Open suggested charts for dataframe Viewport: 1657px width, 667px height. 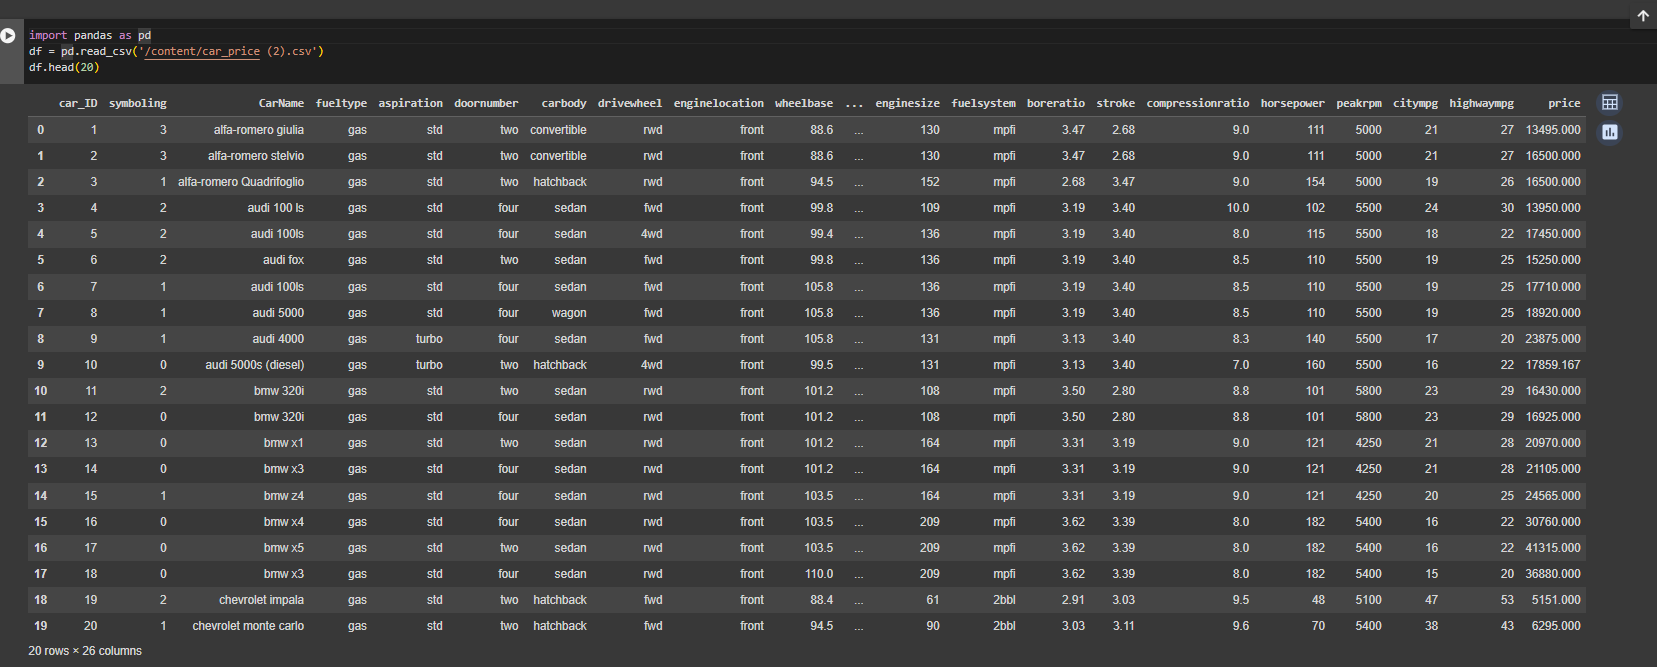[x=1610, y=132]
